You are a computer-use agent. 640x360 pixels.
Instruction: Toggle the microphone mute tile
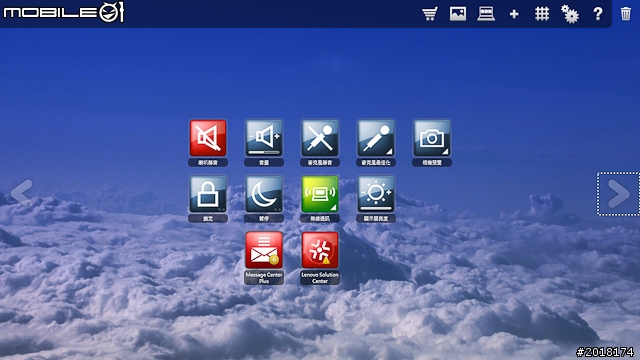point(320,138)
